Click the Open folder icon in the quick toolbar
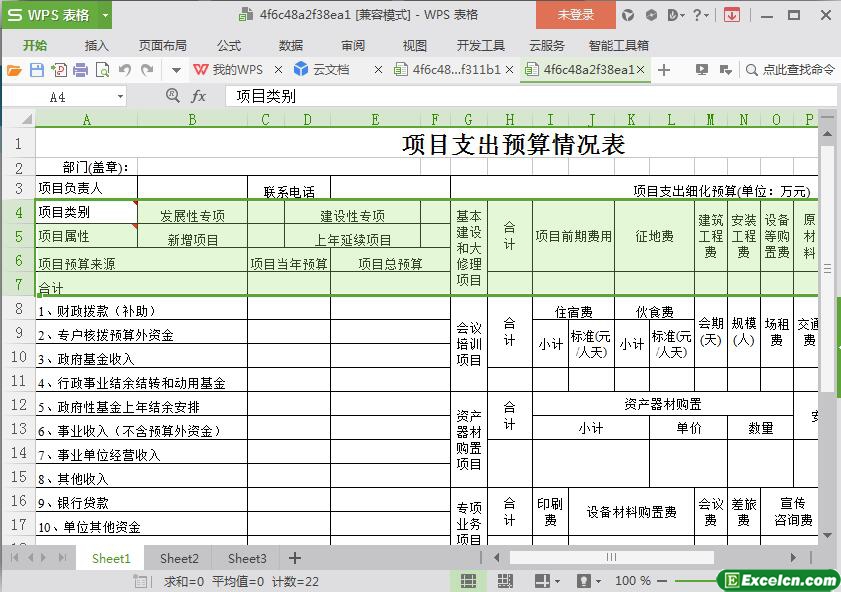Viewport: 841px width, 592px height. point(14,70)
